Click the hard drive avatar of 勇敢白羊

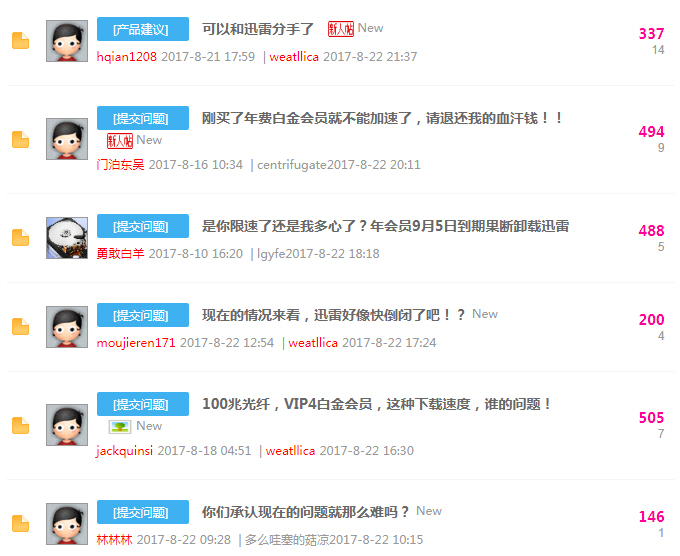click(x=67, y=238)
